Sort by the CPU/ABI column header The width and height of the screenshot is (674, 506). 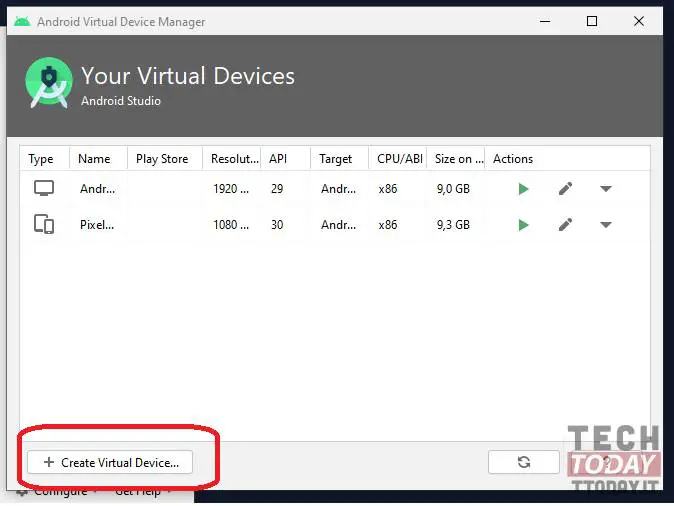point(400,159)
